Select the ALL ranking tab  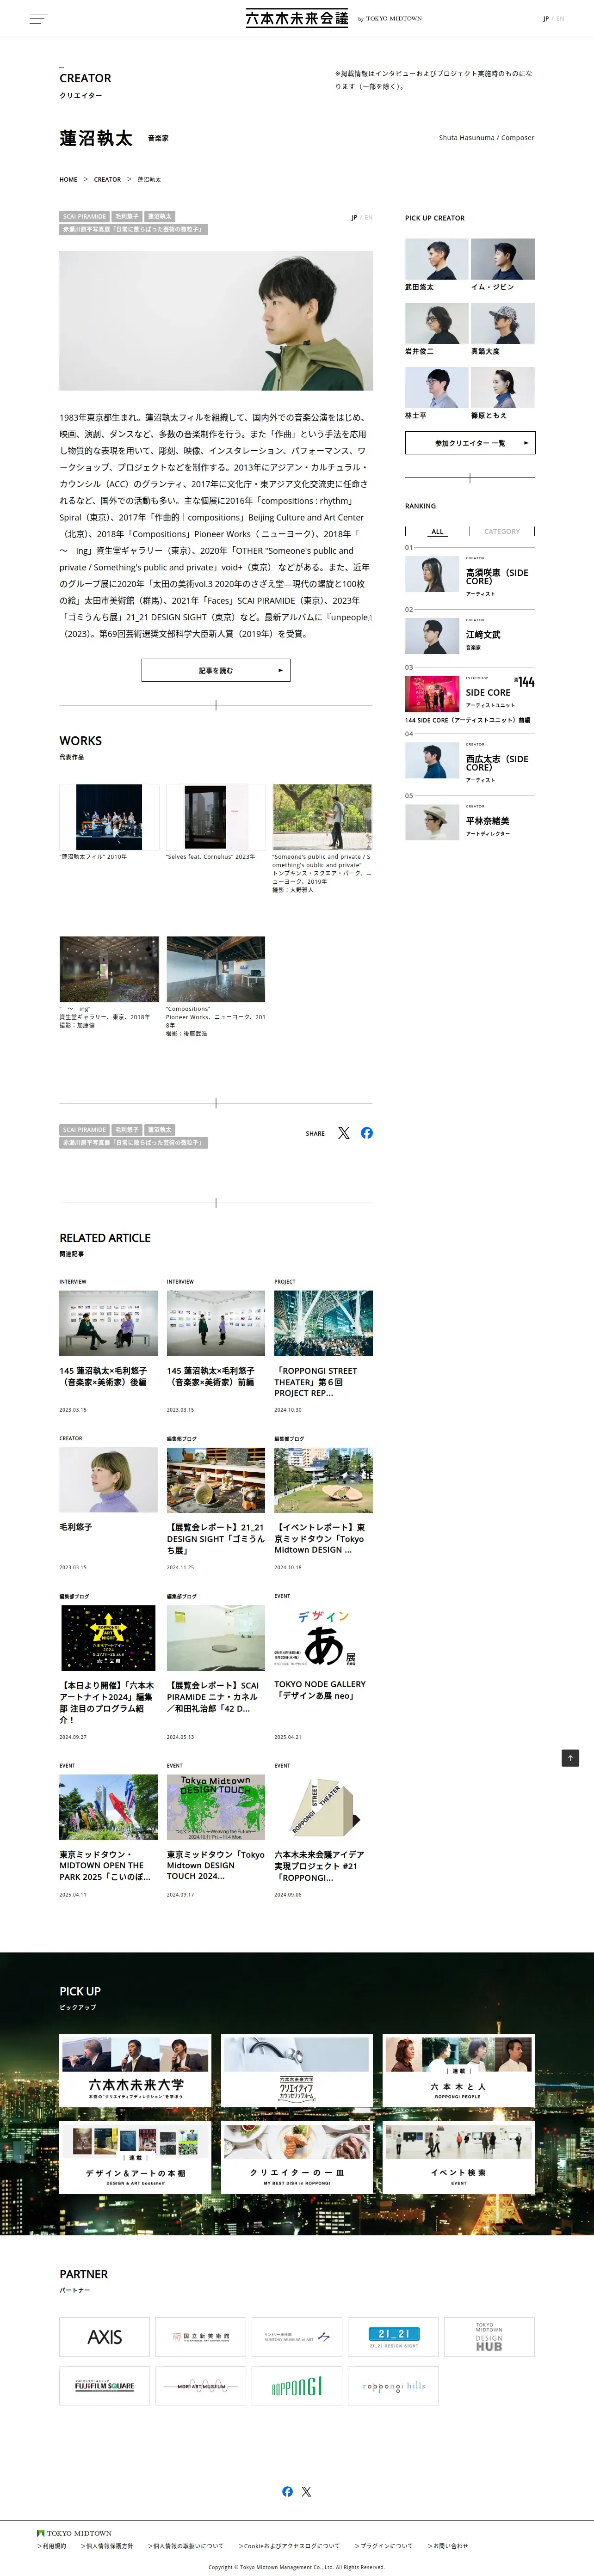tap(437, 531)
